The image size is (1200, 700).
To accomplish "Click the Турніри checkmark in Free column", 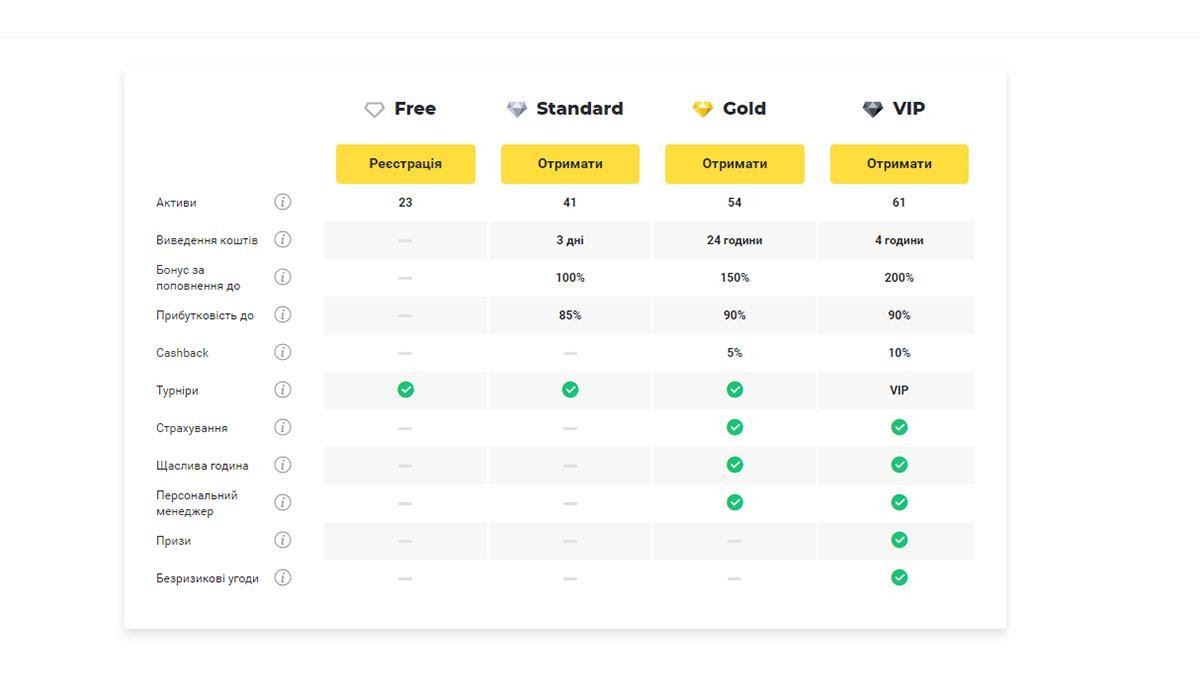I will pyautogui.click(x=405, y=390).
